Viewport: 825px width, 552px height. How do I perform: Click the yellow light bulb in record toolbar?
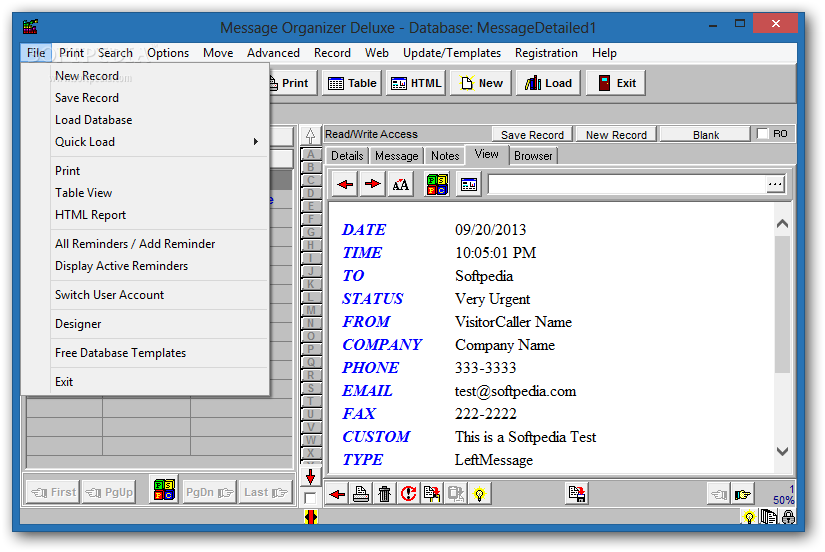[479, 494]
